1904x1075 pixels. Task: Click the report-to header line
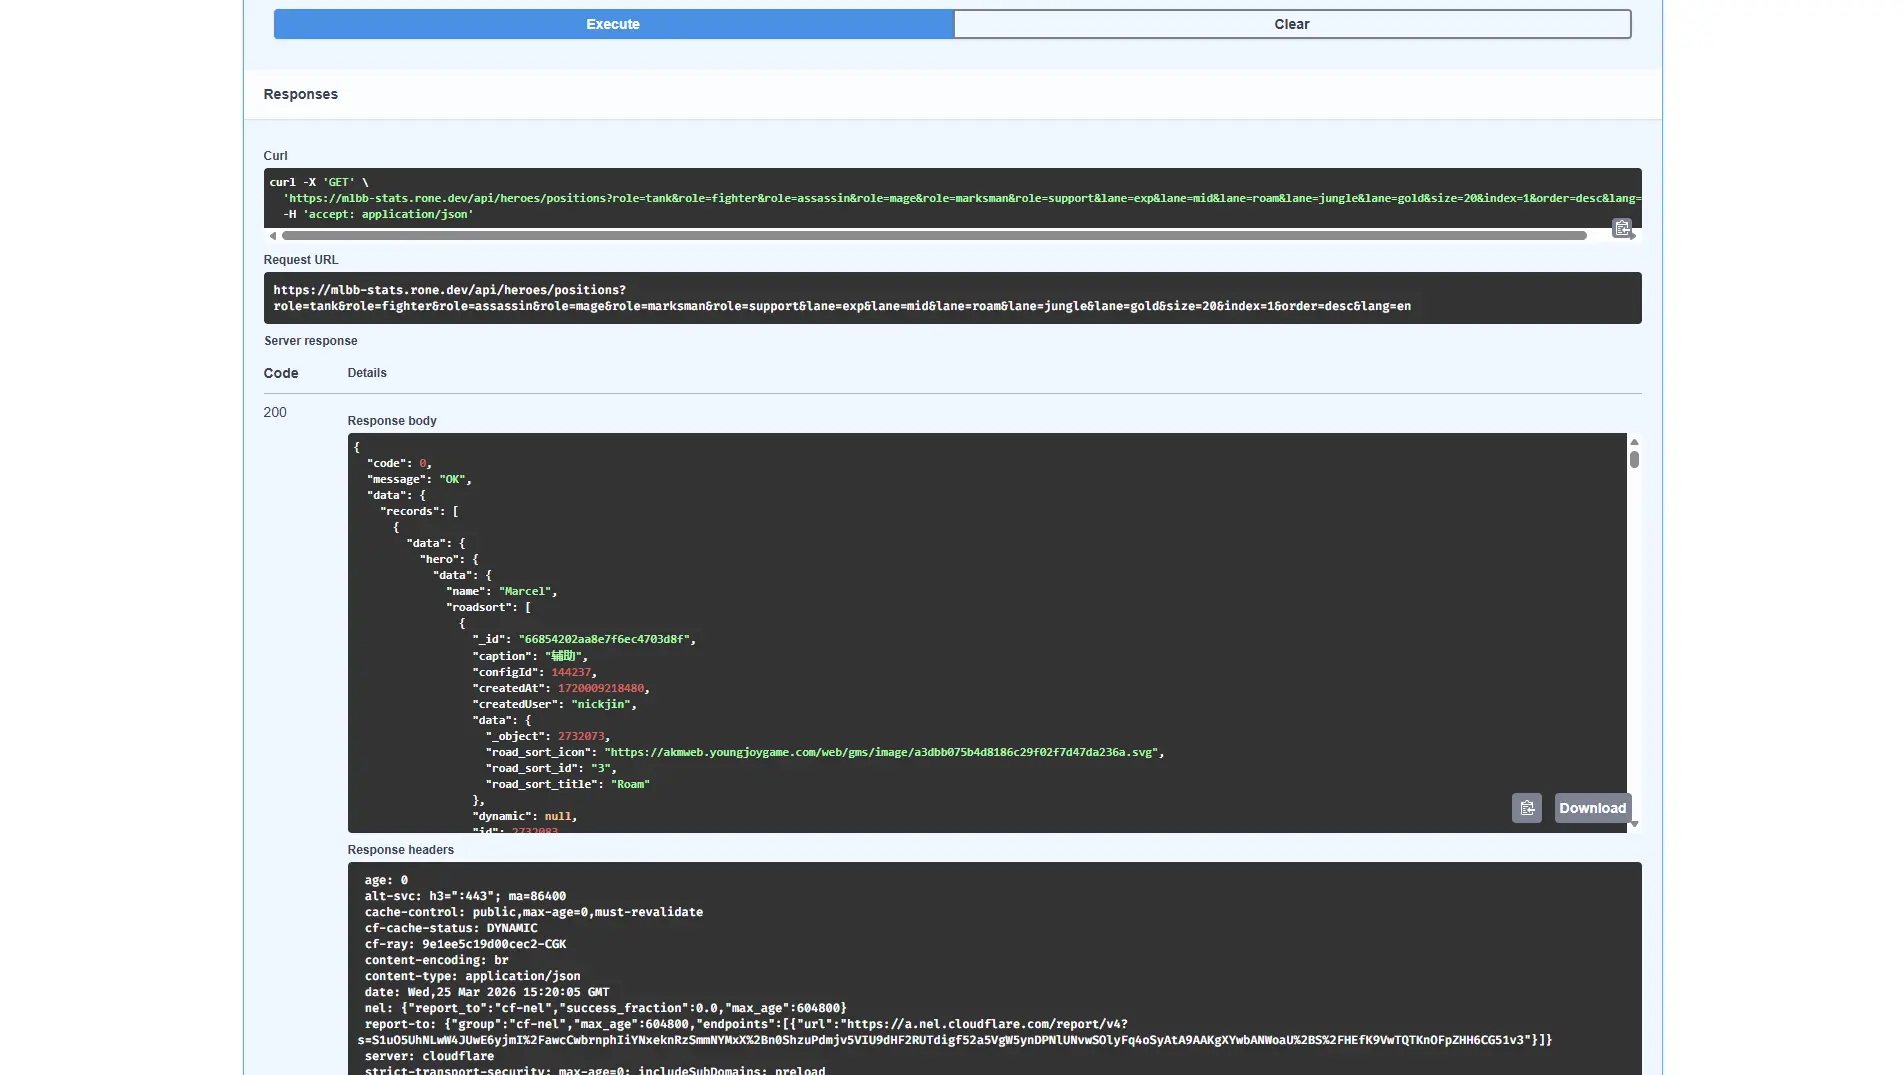click(x=955, y=1032)
